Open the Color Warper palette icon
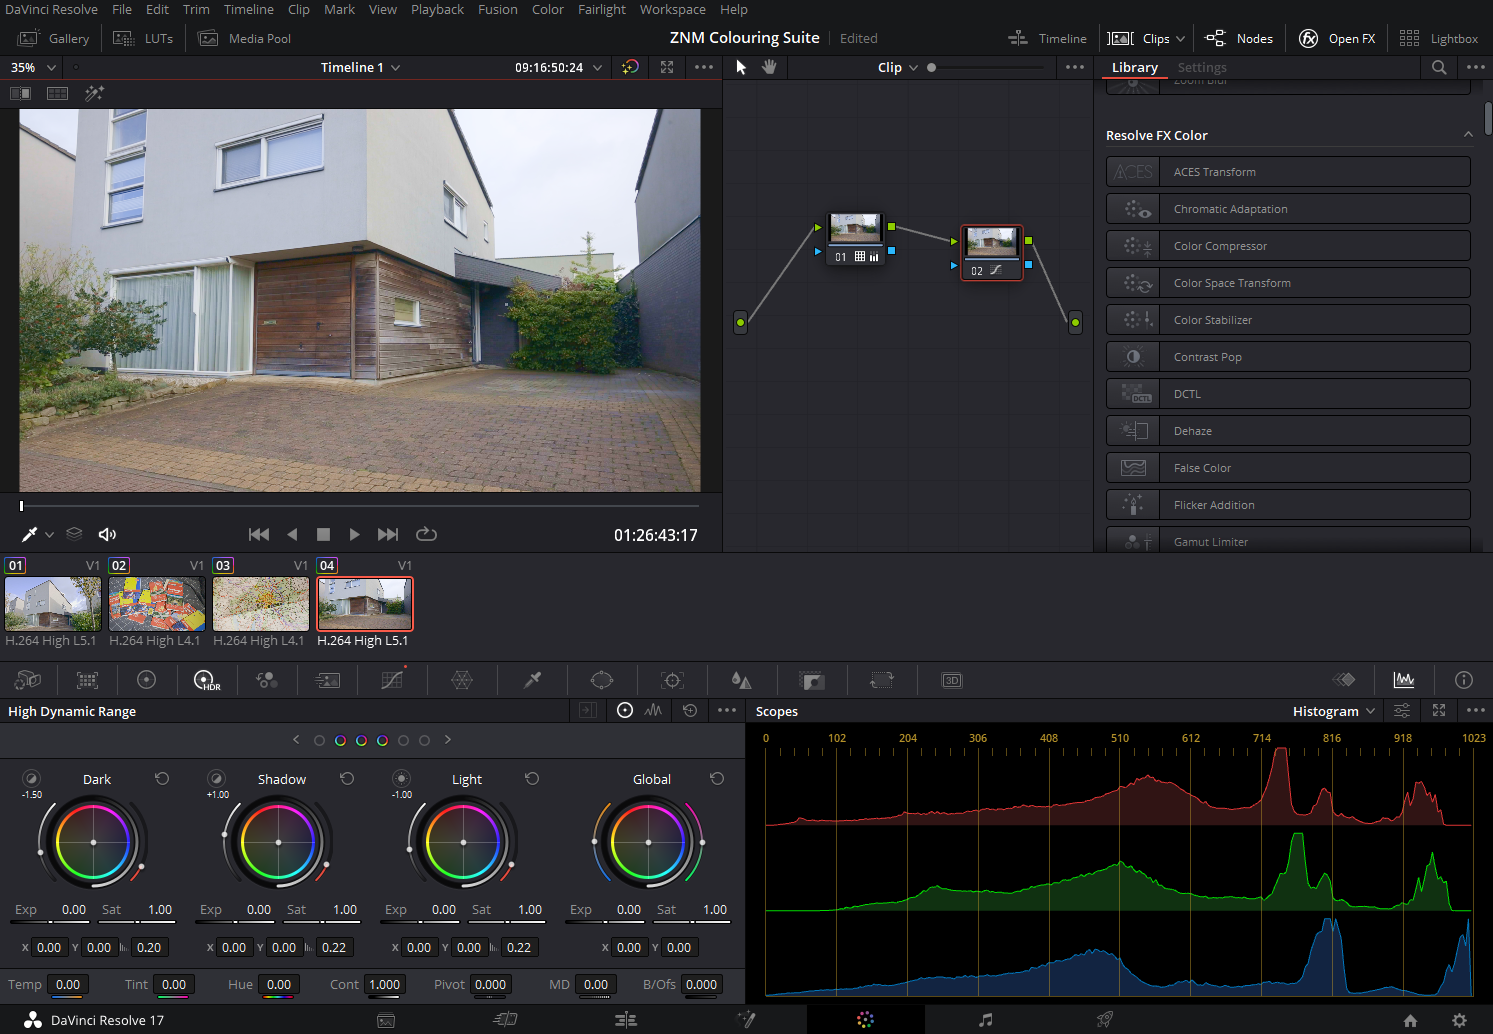The width and height of the screenshot is (1493, 1034). point(462,680)
